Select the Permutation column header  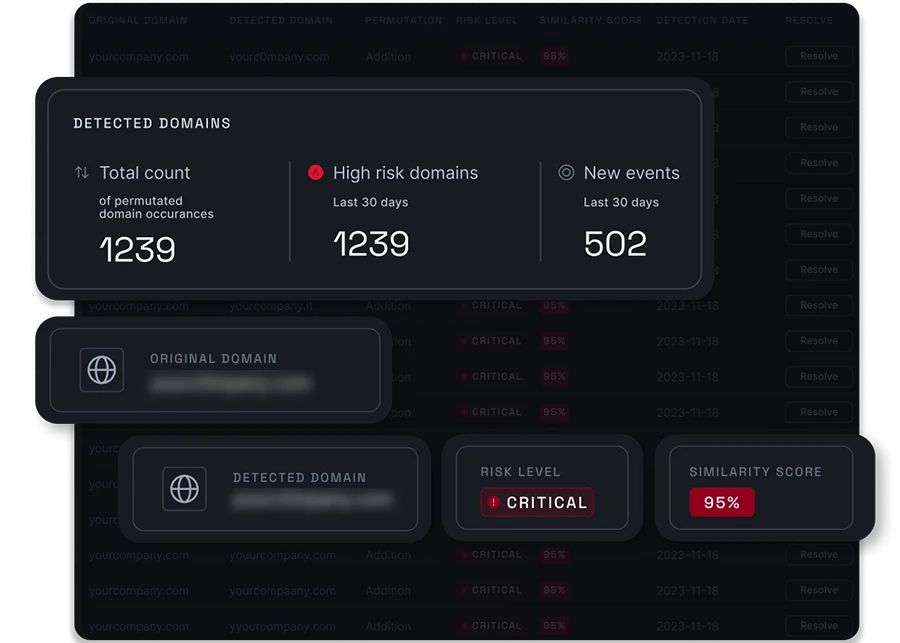[403, 20]
